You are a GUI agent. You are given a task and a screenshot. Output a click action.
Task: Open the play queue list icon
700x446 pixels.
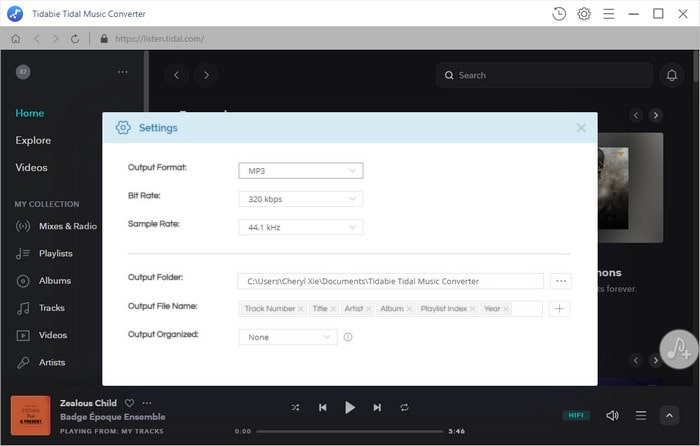(641, 416)
